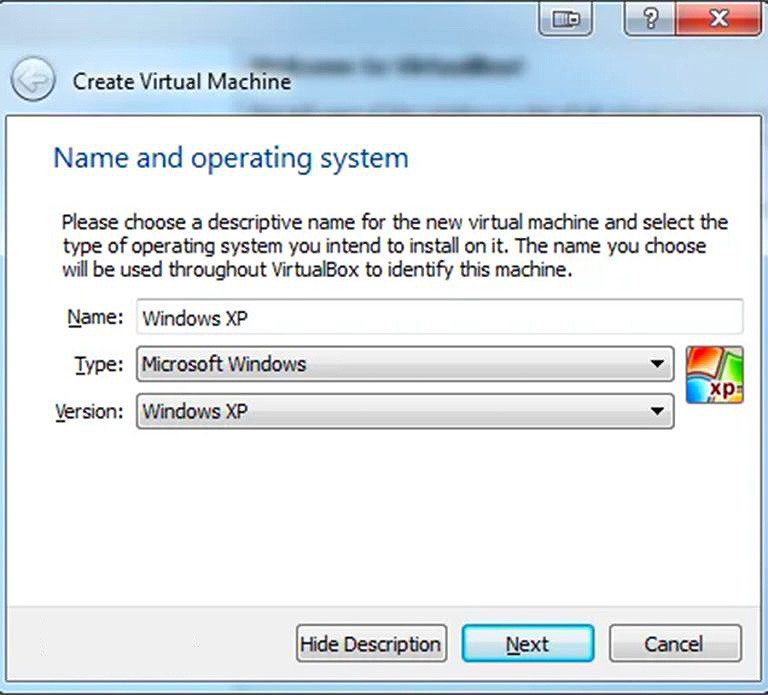Cancel the virtual machine creation
Image resolution: width=768 pixels, height=695 pixels.
[675, 644]
